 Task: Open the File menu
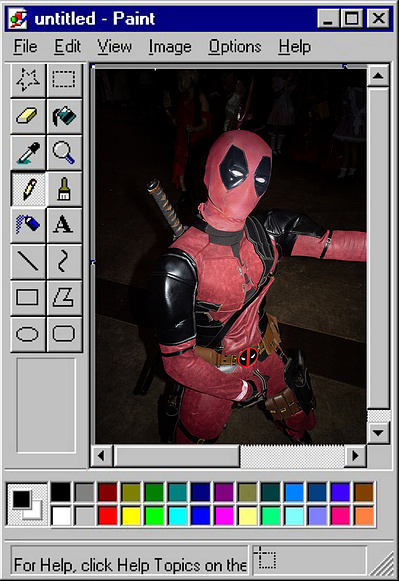pos(26,47)
